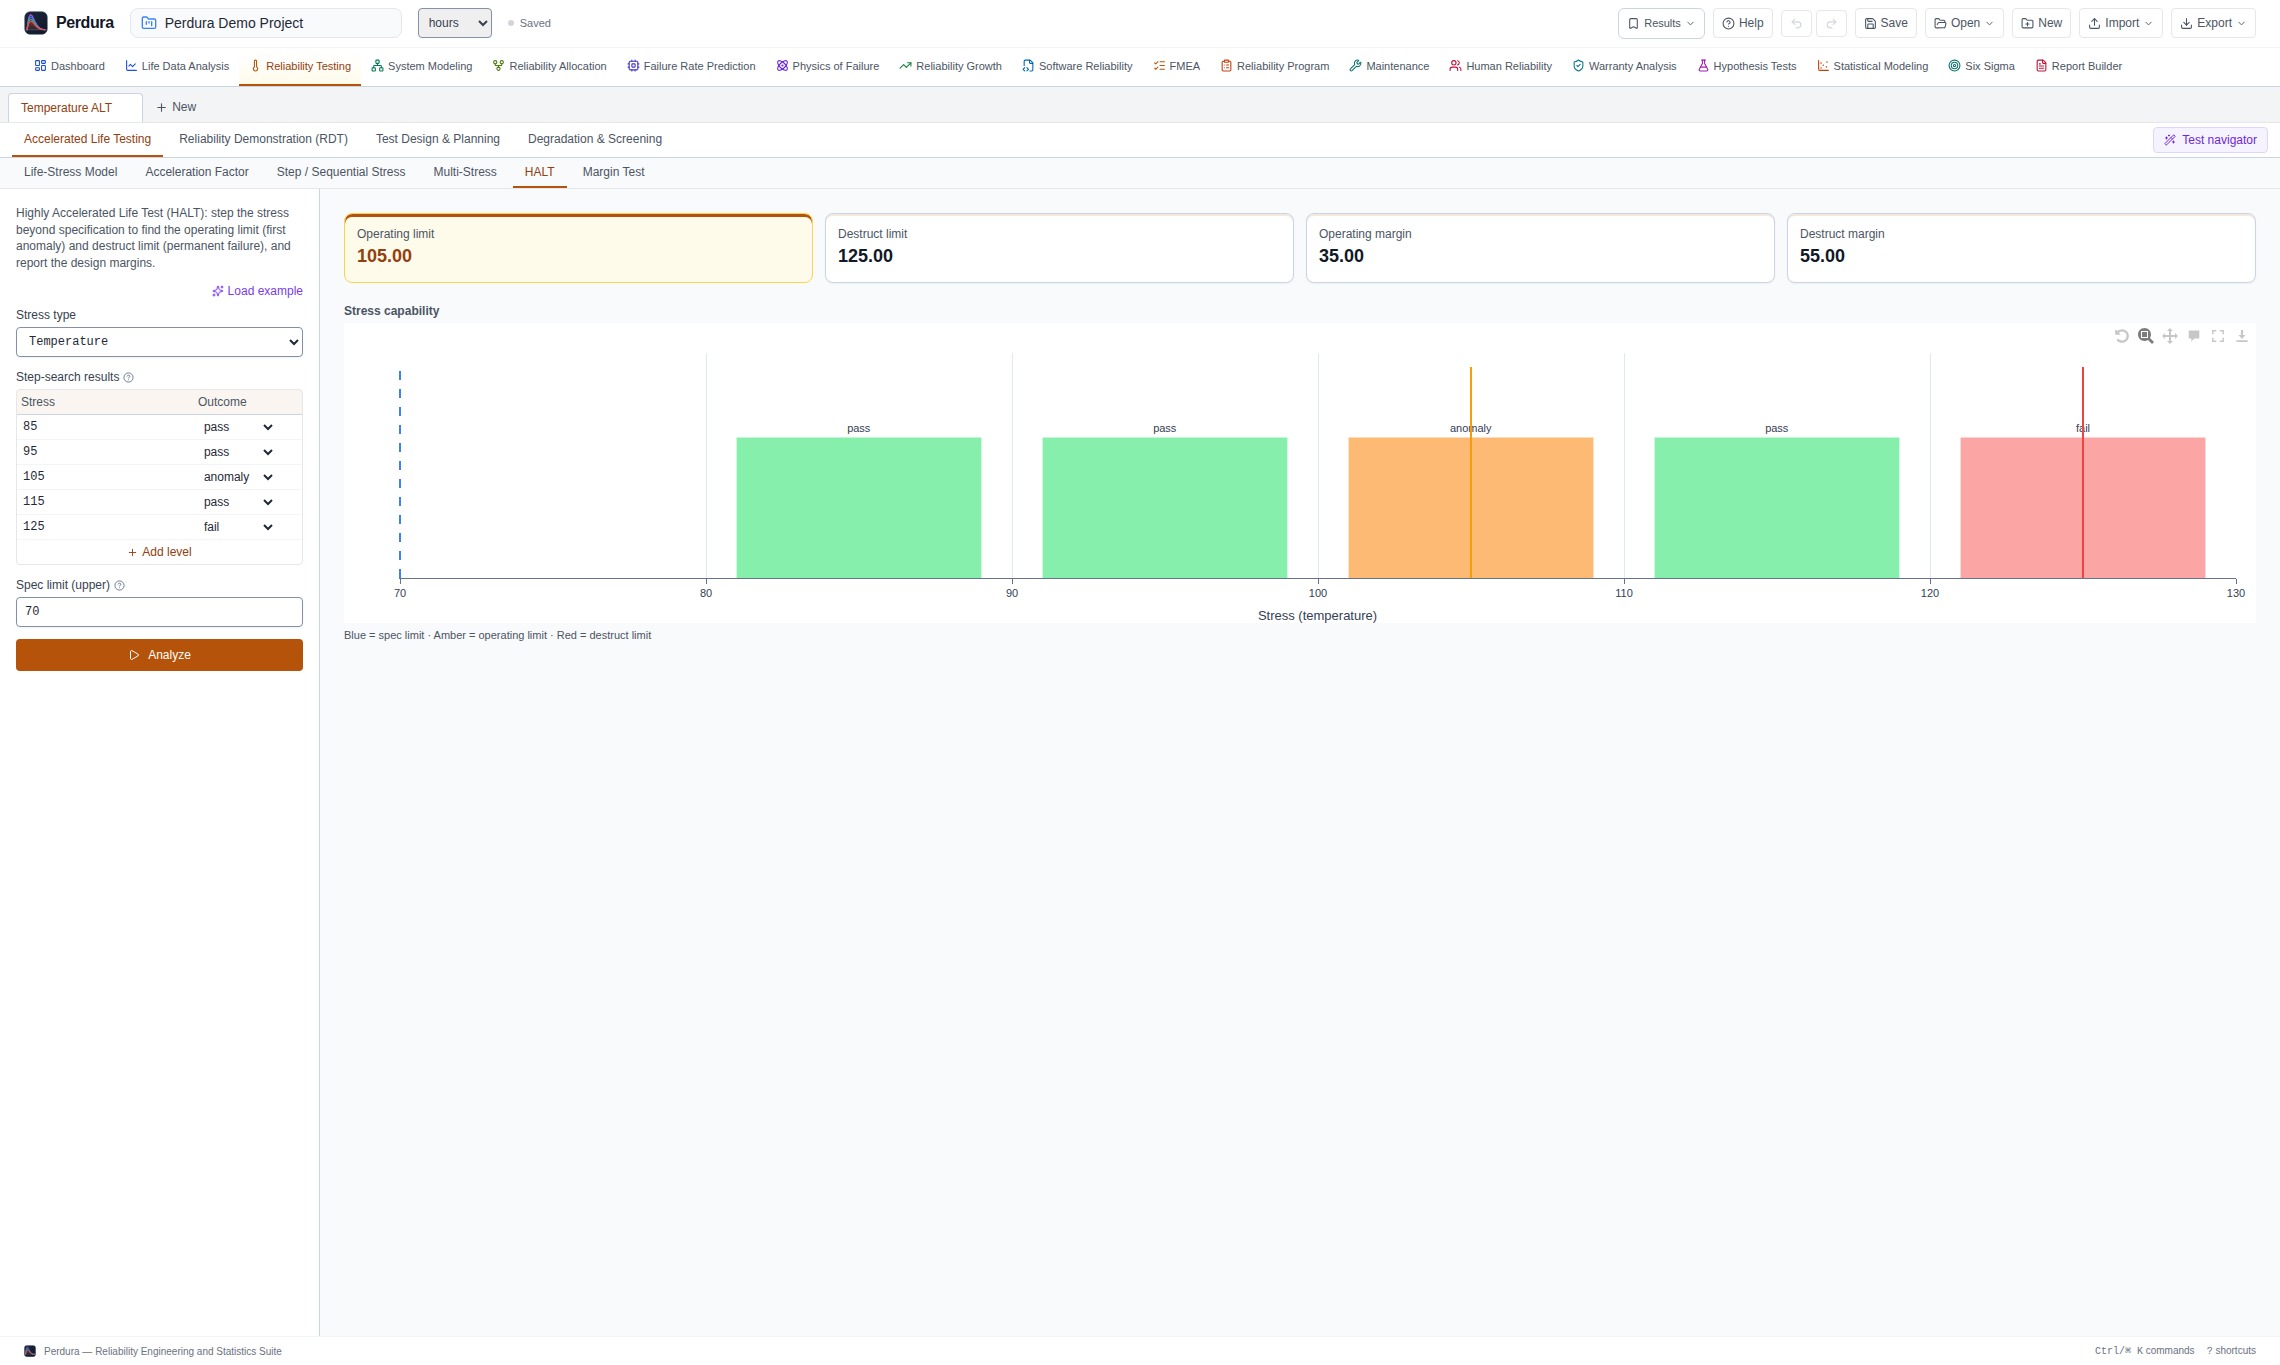This screenshot has width=2280, height=1365.
Task: Click the Load example link
Action: [x=257, y=291]
